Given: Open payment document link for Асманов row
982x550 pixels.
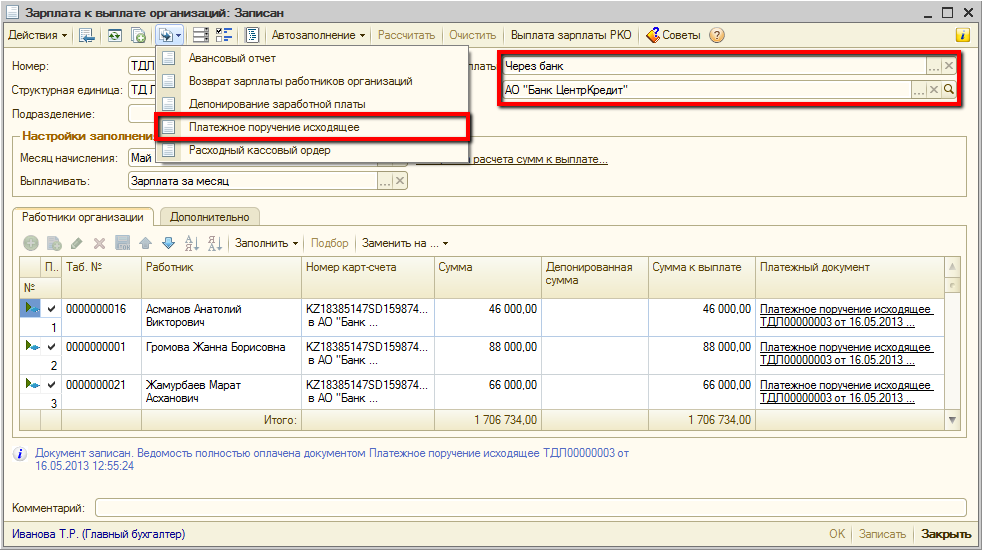Looking at the screenshot, I should 846,316.
